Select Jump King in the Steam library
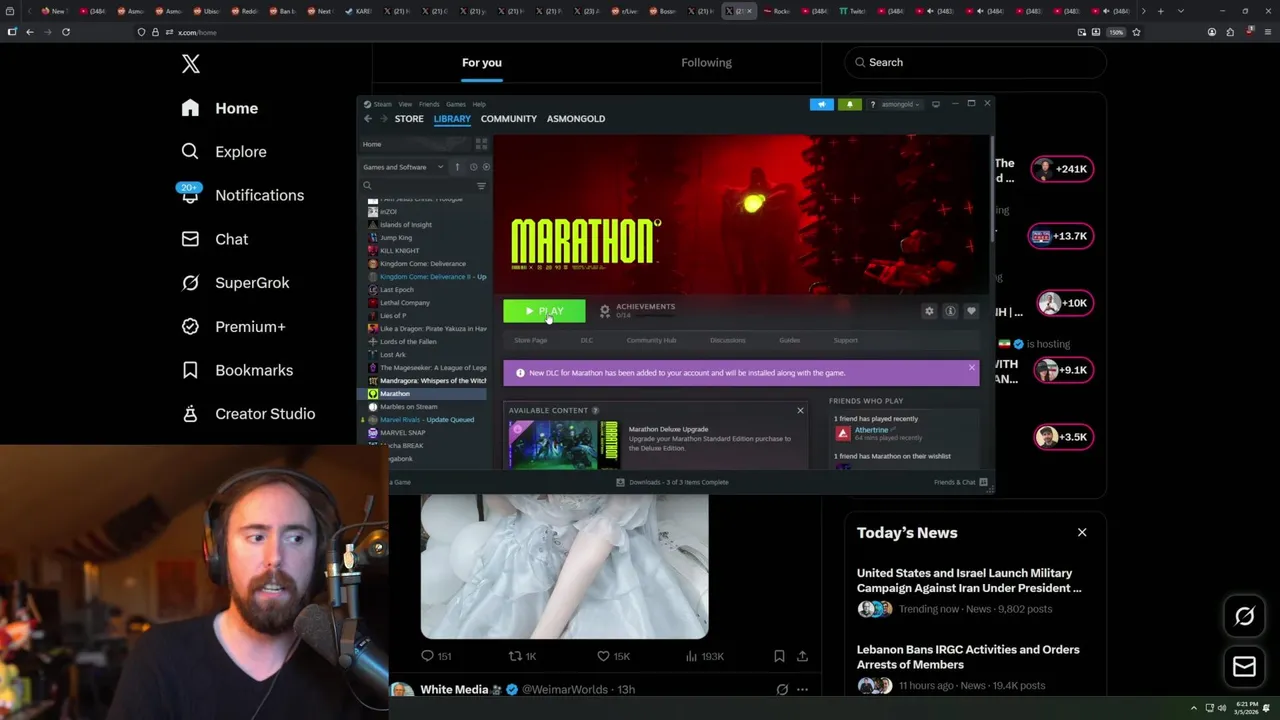The width and height of the screenshot is (1280, 720). click(x=396, y=238)
